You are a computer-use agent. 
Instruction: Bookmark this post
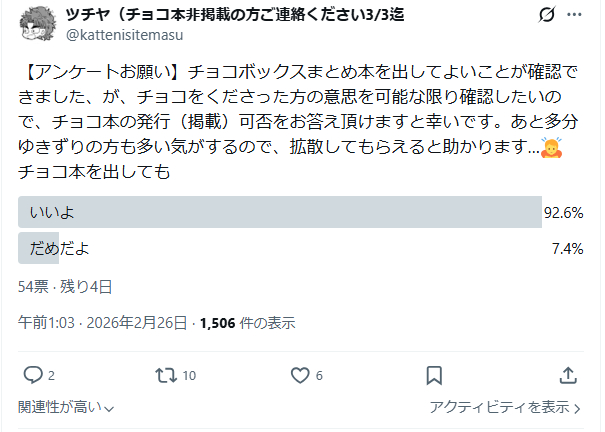click(434, 375)
